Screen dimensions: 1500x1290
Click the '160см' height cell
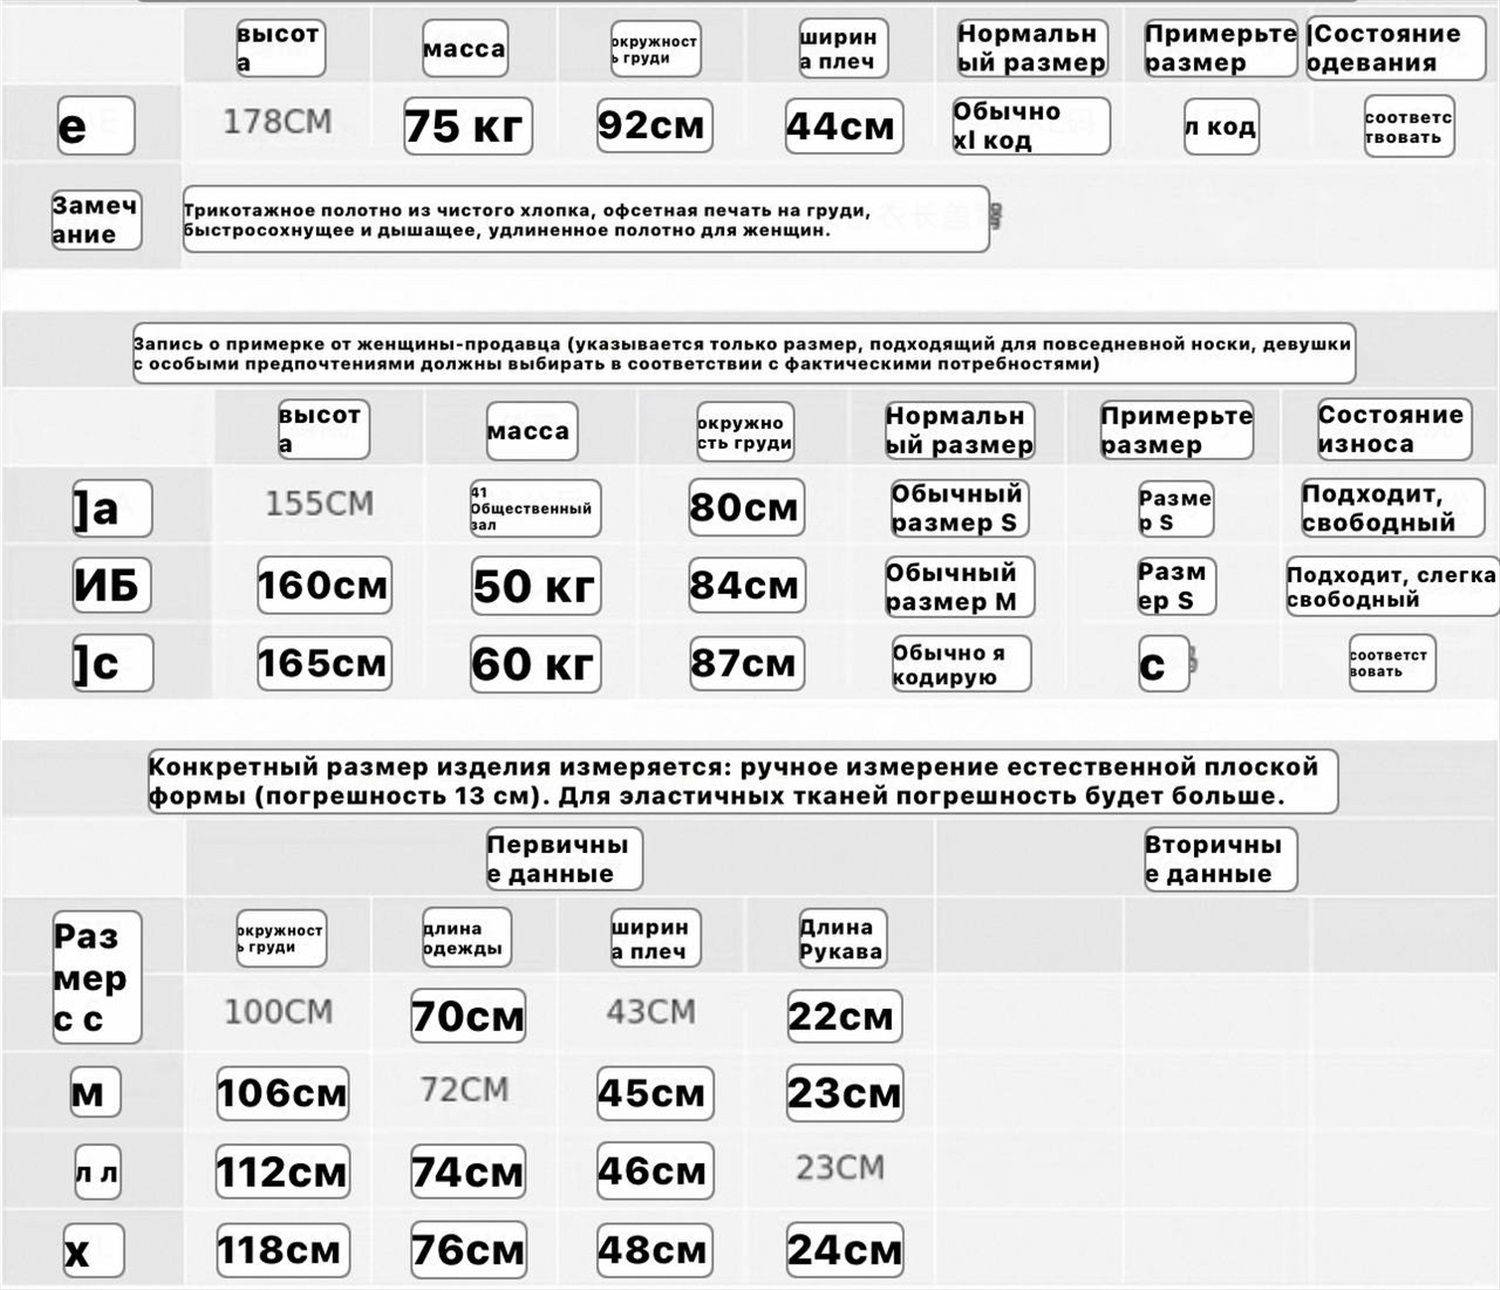(x=324, y=585)
